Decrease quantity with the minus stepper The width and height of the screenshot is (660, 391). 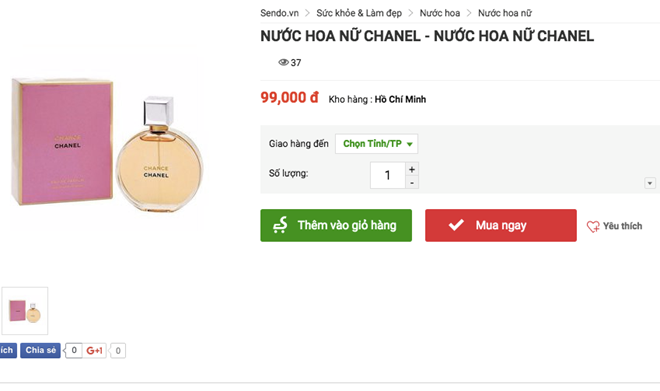[412, 183]
